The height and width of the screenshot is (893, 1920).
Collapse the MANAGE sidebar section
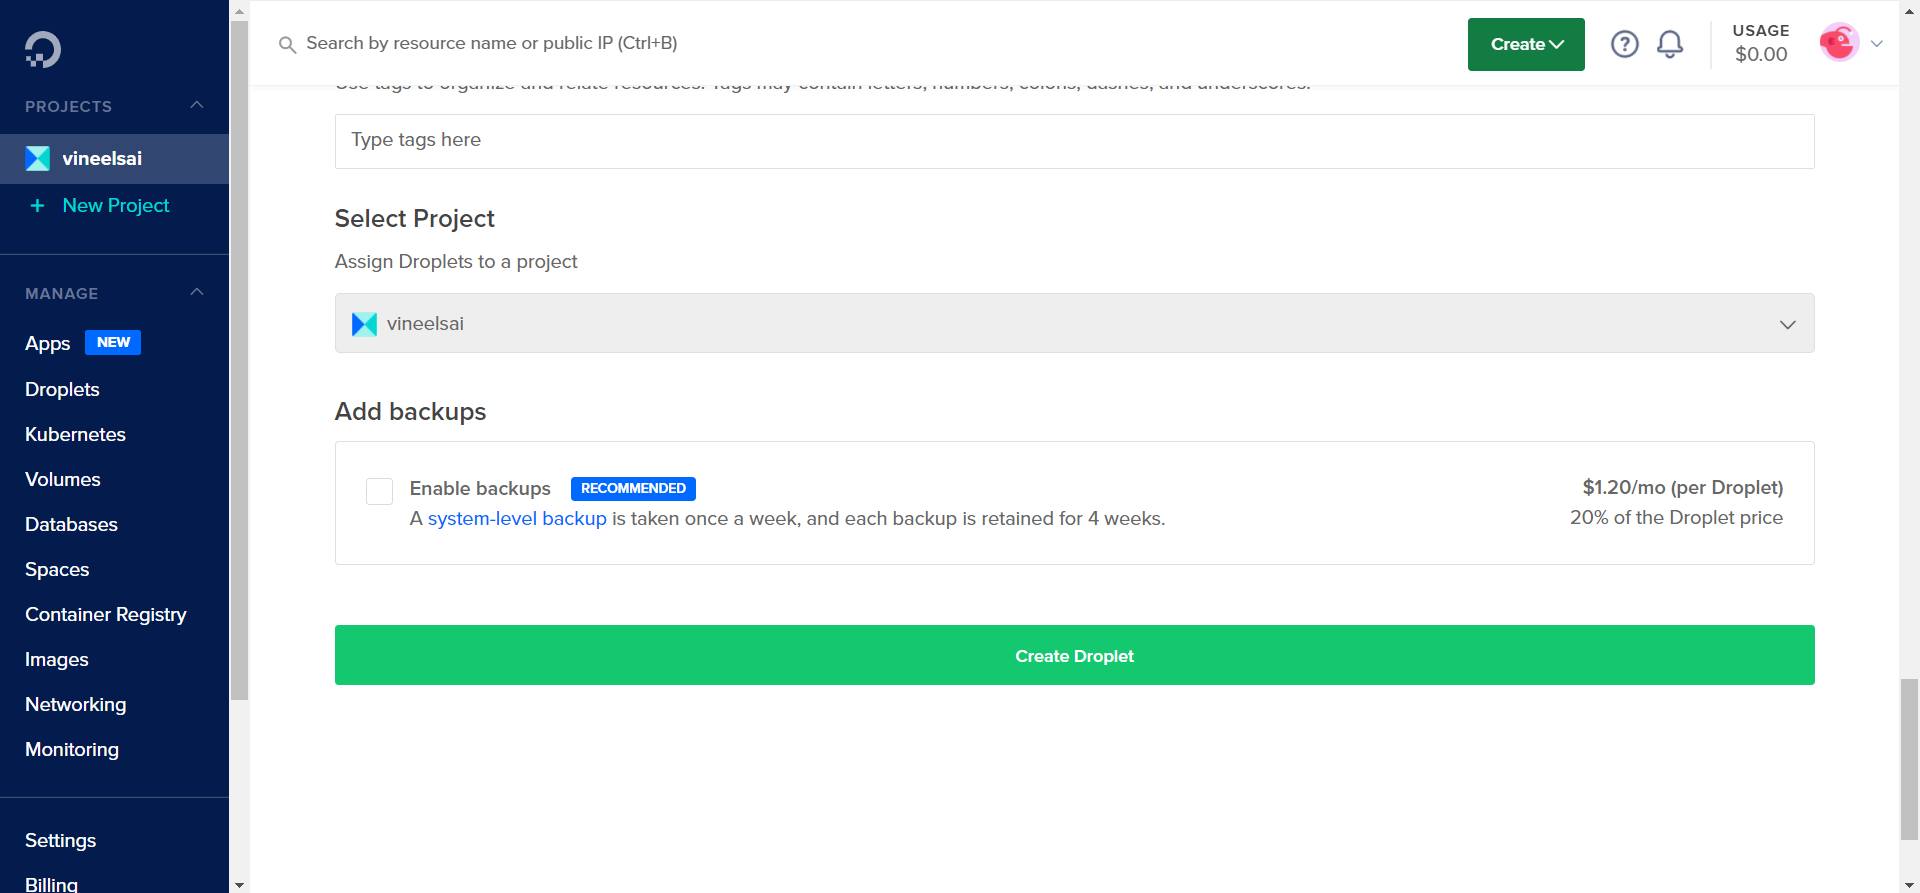(197, 292)
